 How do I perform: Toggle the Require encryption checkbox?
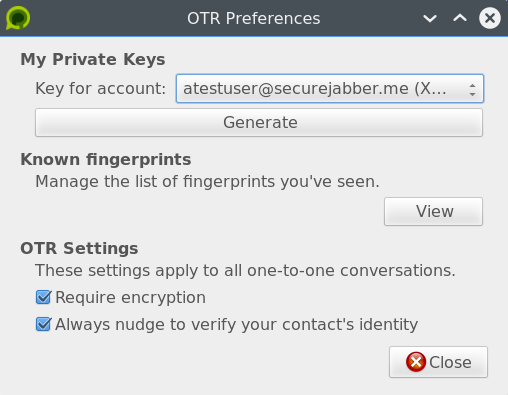point(43,297)
